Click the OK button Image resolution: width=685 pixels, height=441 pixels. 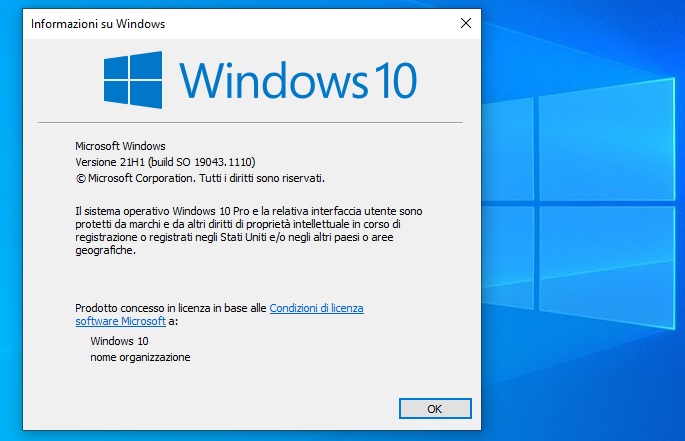[435, 409]
